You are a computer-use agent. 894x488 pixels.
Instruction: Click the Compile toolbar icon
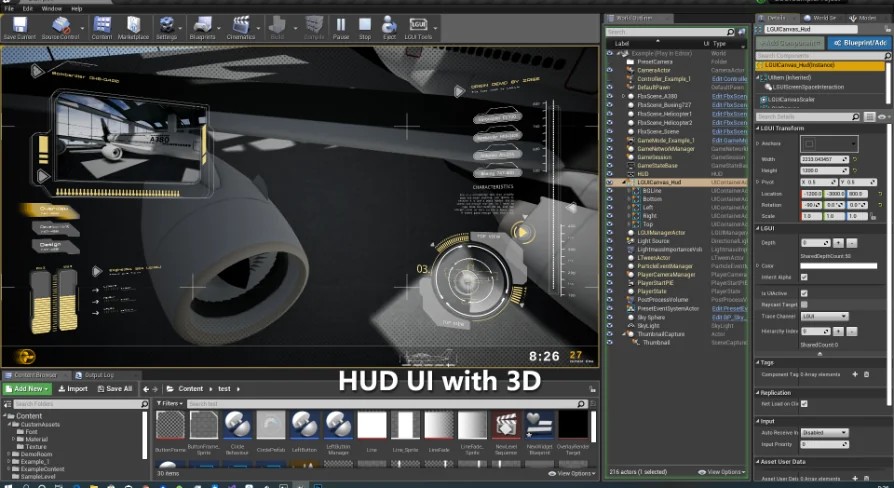tap(314, 27)
